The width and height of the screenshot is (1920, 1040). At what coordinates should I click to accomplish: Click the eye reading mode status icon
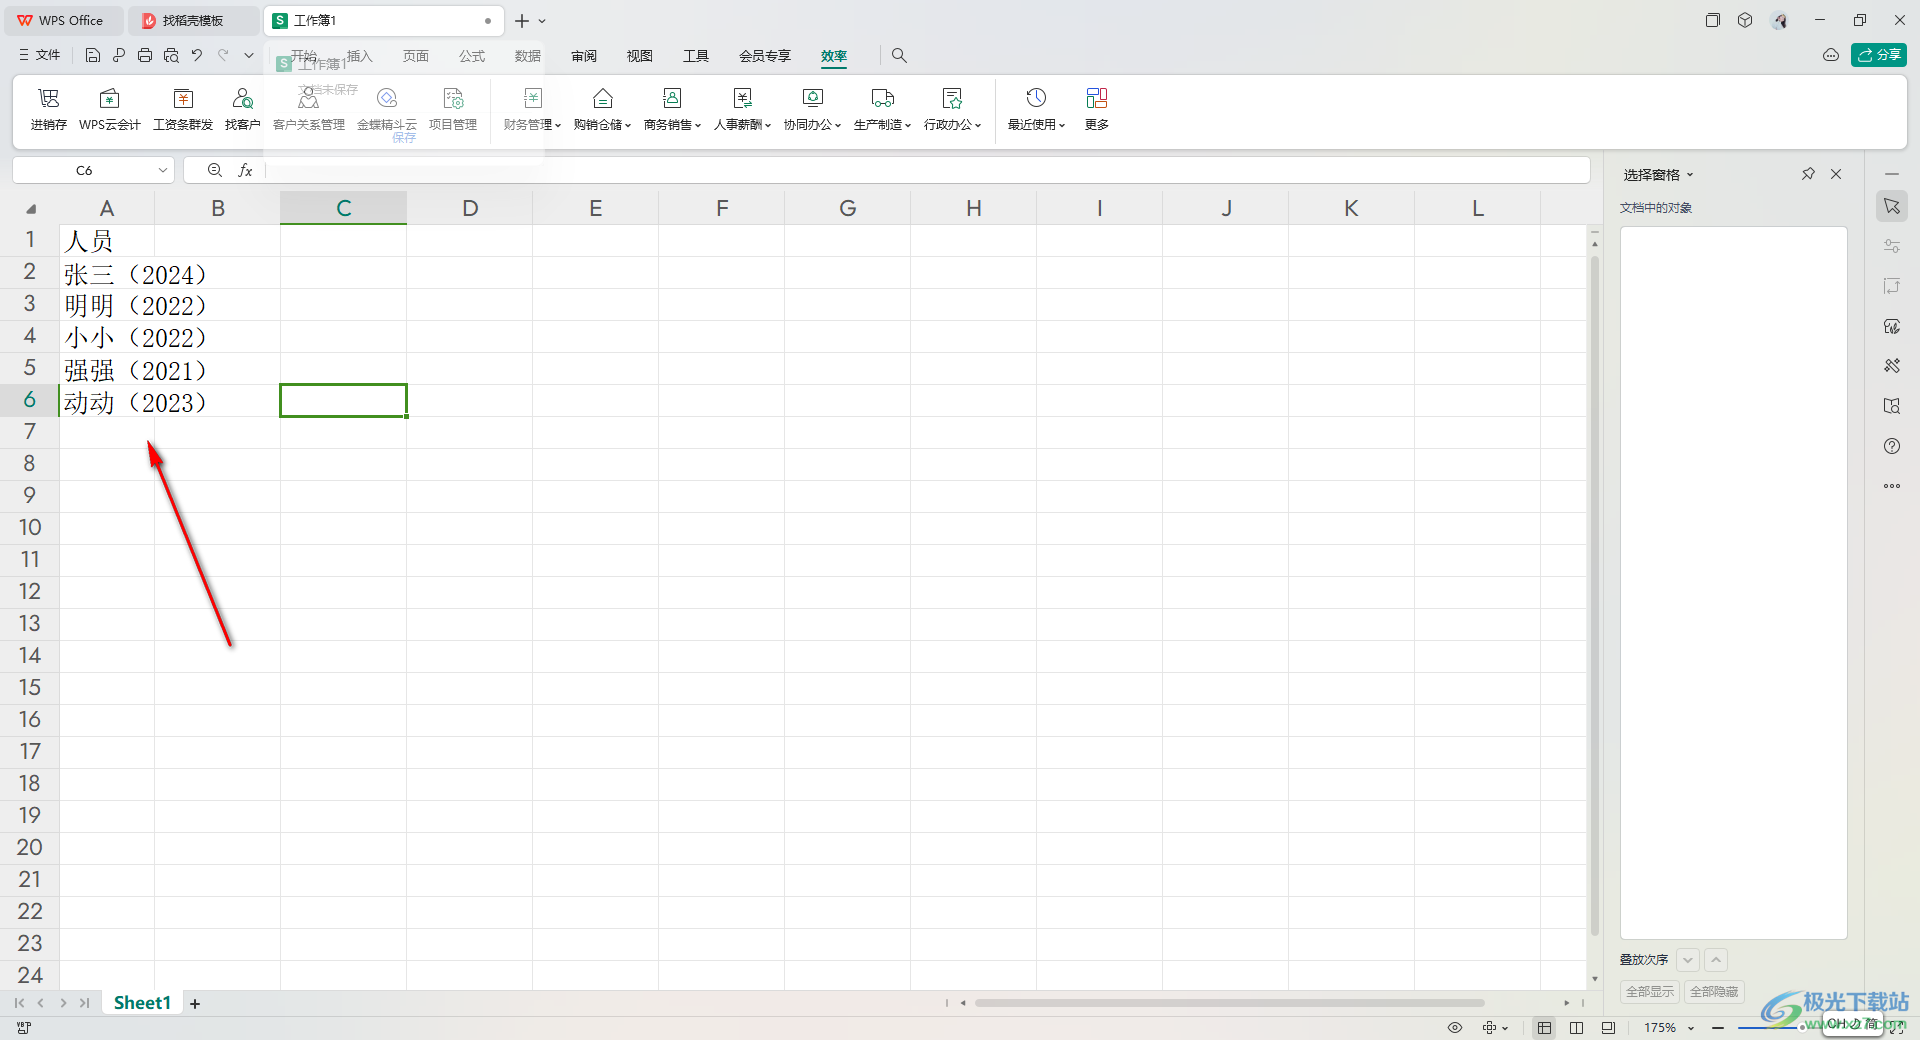click(x=1455, y=1028)
